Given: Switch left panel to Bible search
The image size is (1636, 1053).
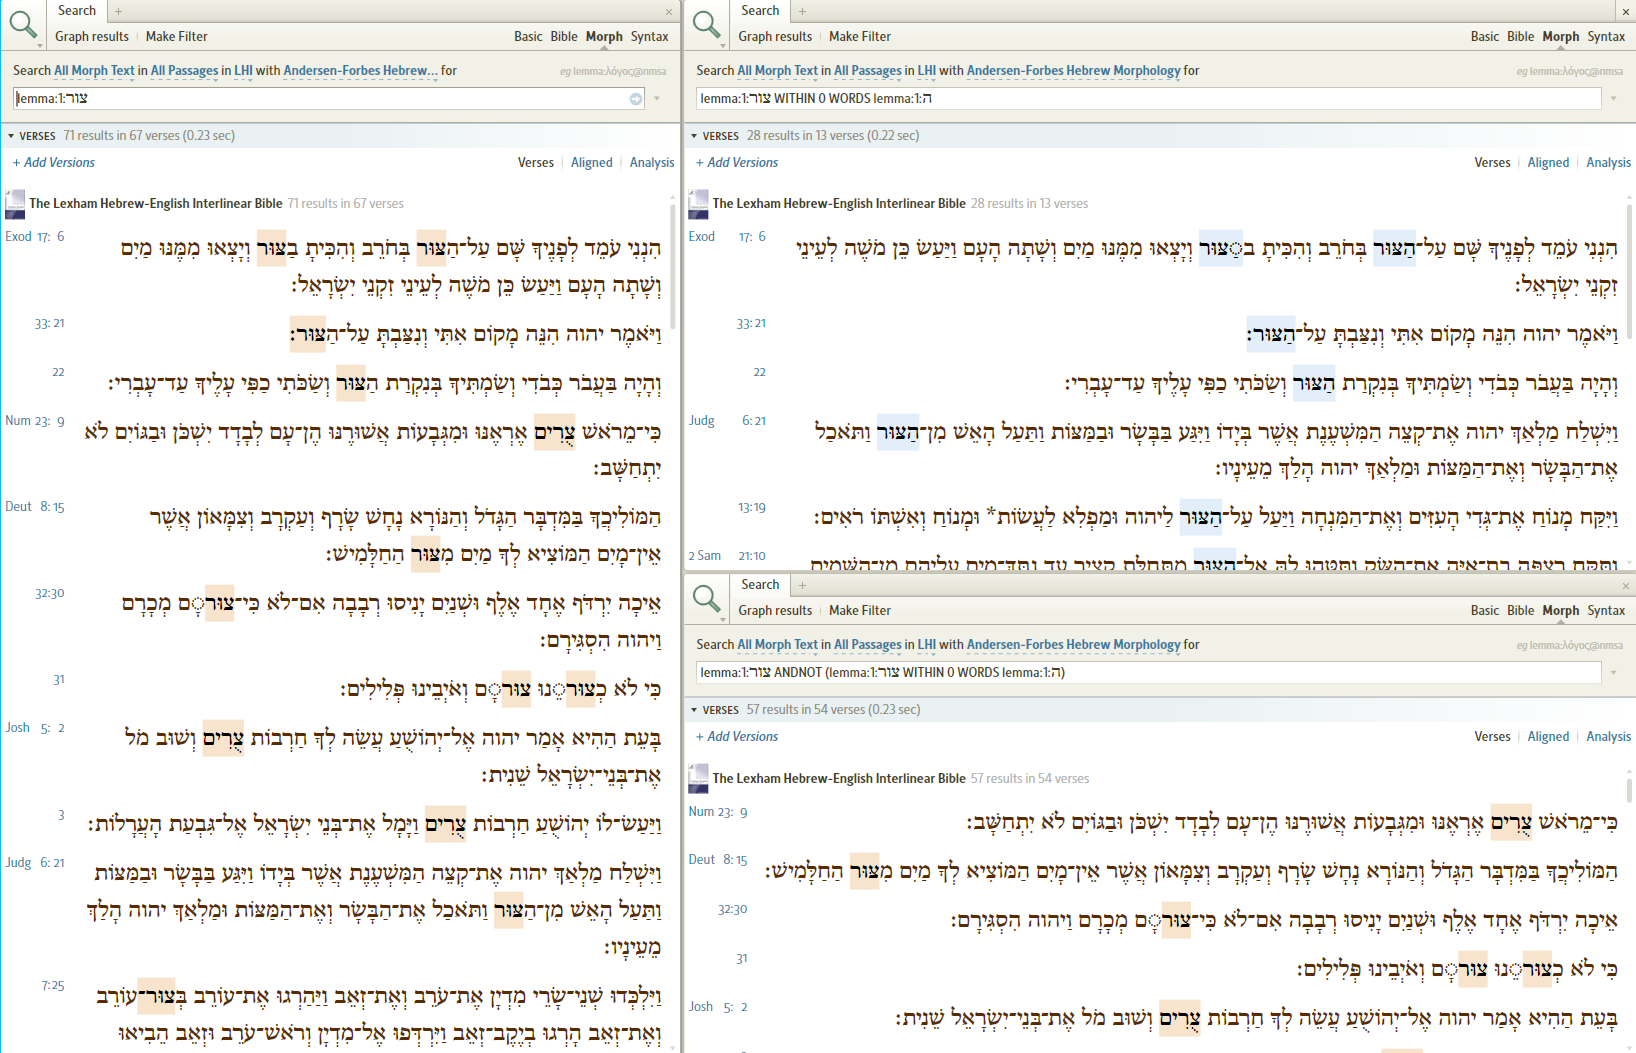Looking at the screenshot, I should pos(564,36).
